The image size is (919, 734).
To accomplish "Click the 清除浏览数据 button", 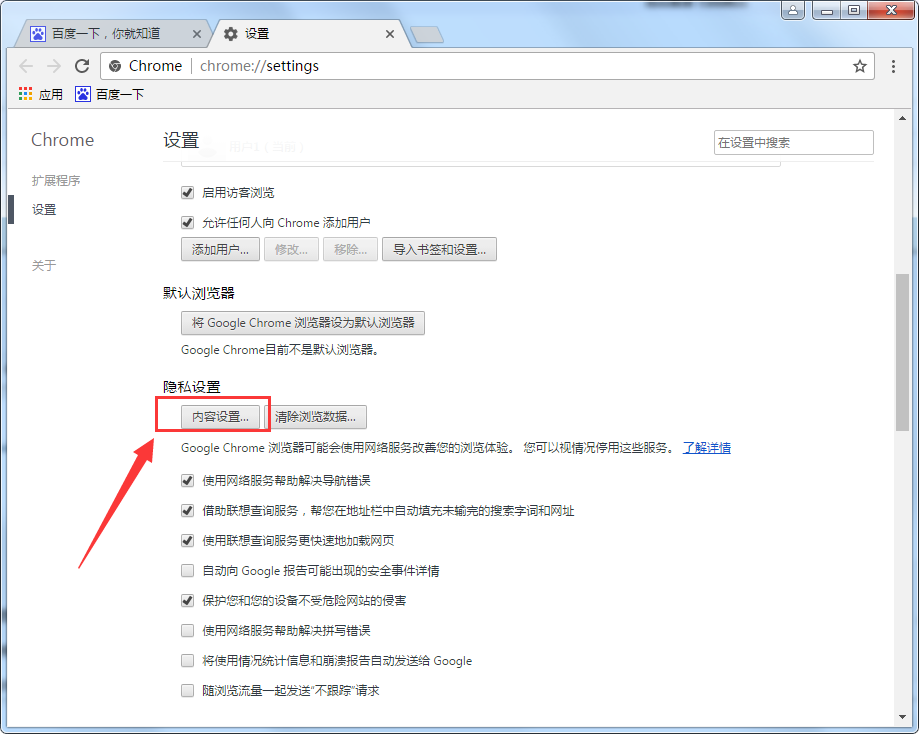I will click(x=319, y=417).
